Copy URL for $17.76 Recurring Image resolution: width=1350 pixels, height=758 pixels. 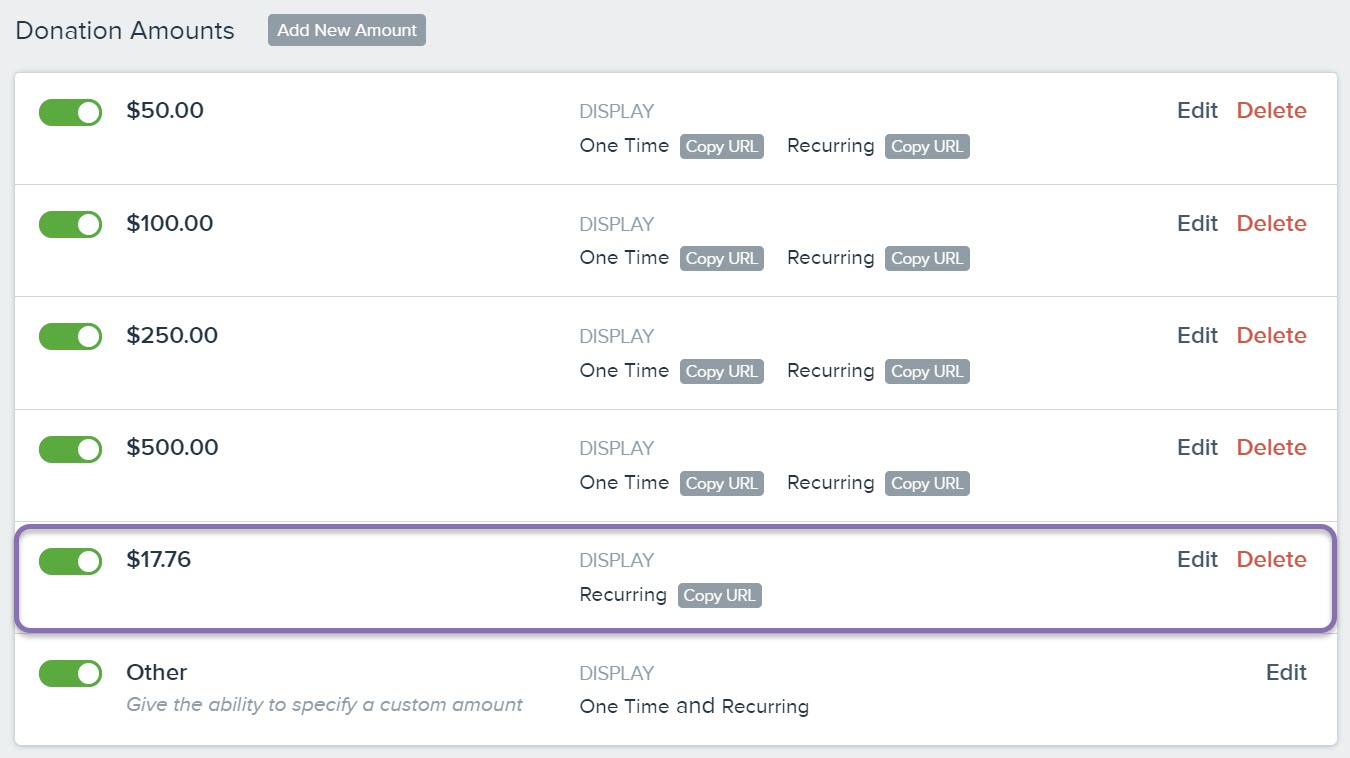tap(720, 595)
